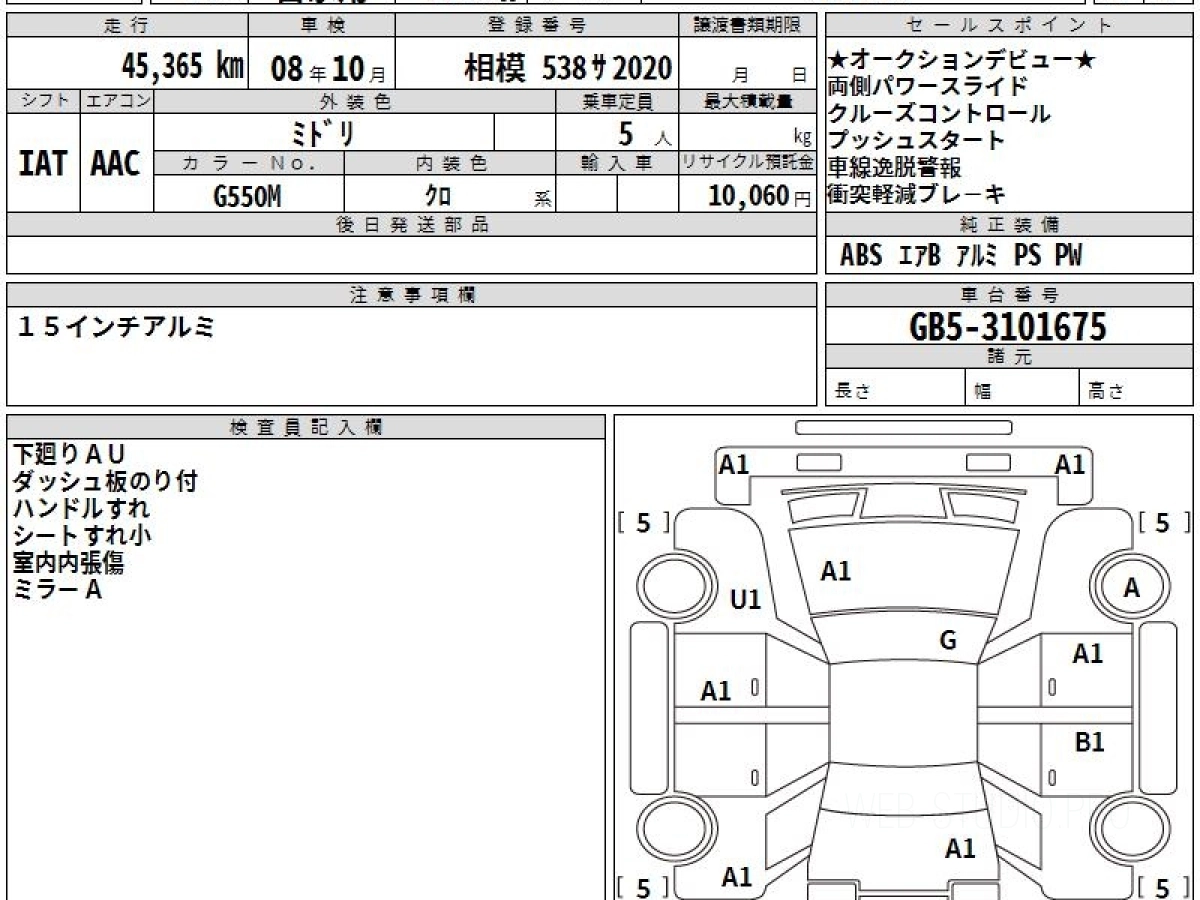Click the 検査員記入欄 header

[x=306, y=427]
